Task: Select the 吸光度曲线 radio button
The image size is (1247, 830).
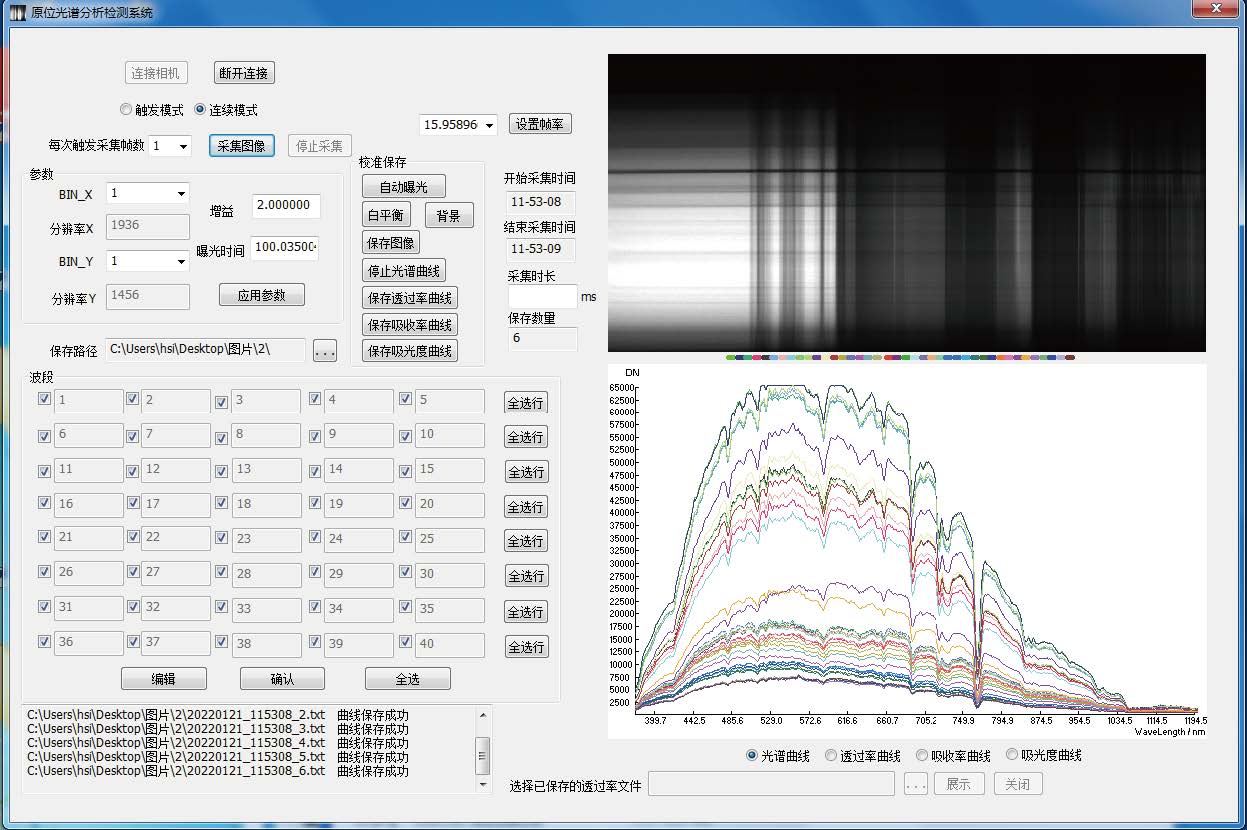Action: click(1012, 755)
